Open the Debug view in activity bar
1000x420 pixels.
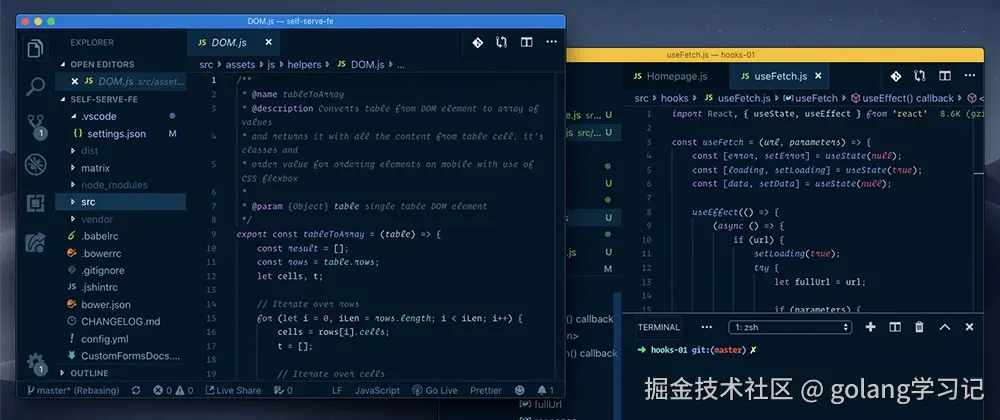(x=36, y=164)
